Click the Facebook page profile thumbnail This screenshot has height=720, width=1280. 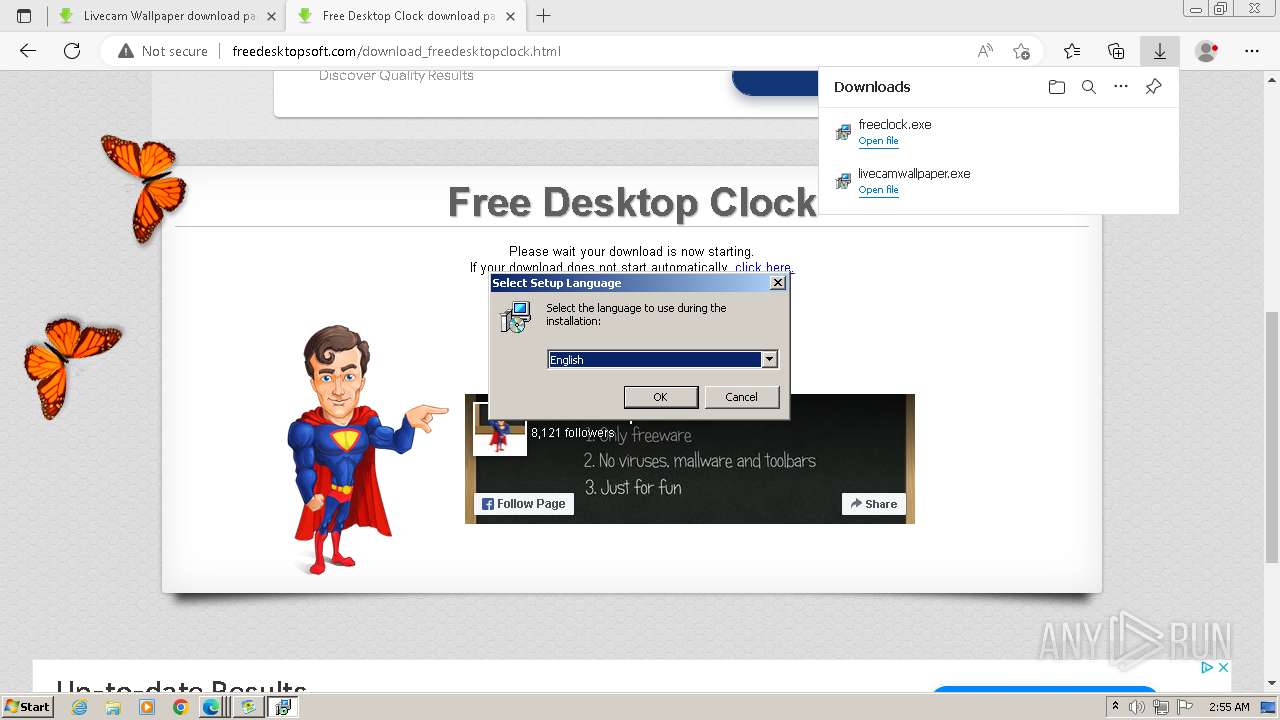coord(499,429)
